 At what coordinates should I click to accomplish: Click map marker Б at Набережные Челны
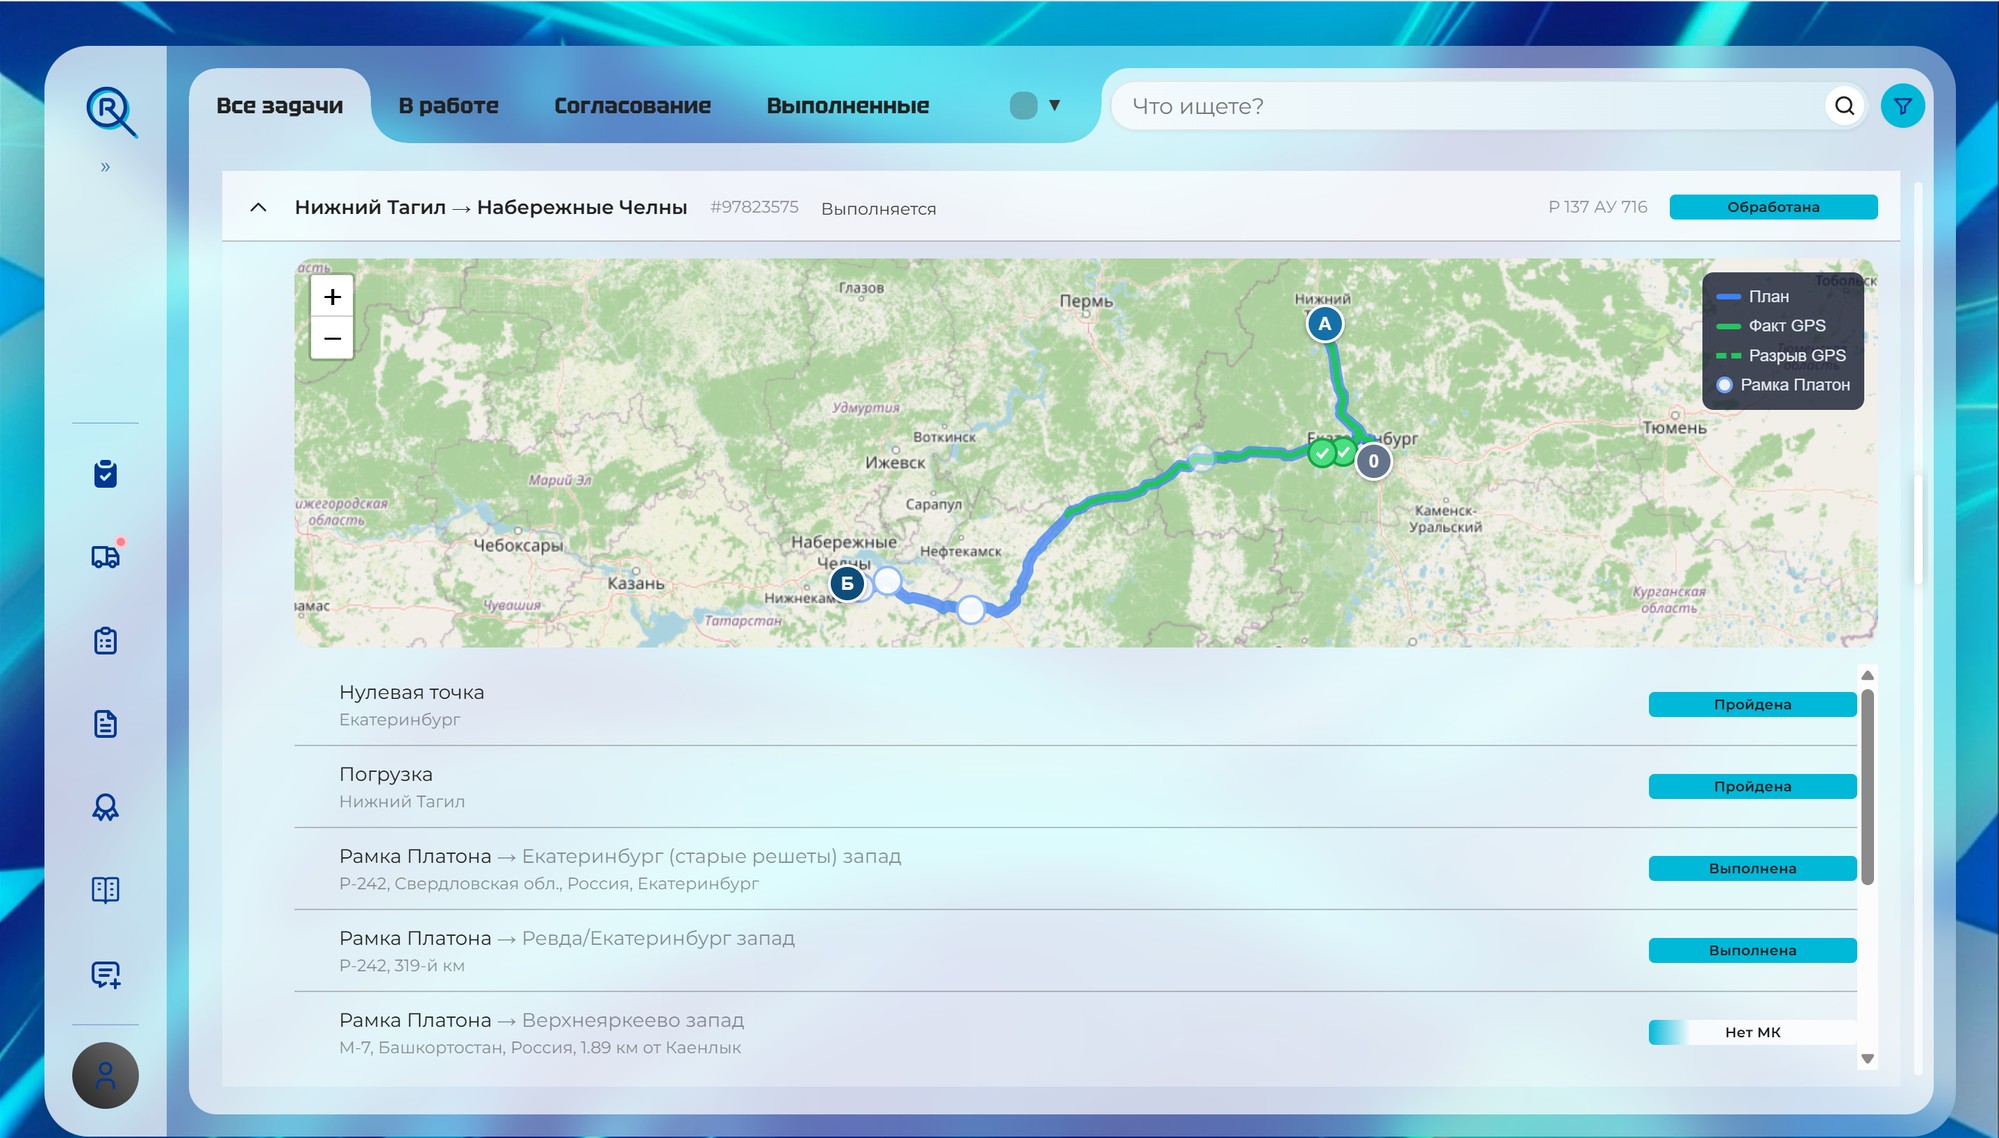tap(847, 583)
